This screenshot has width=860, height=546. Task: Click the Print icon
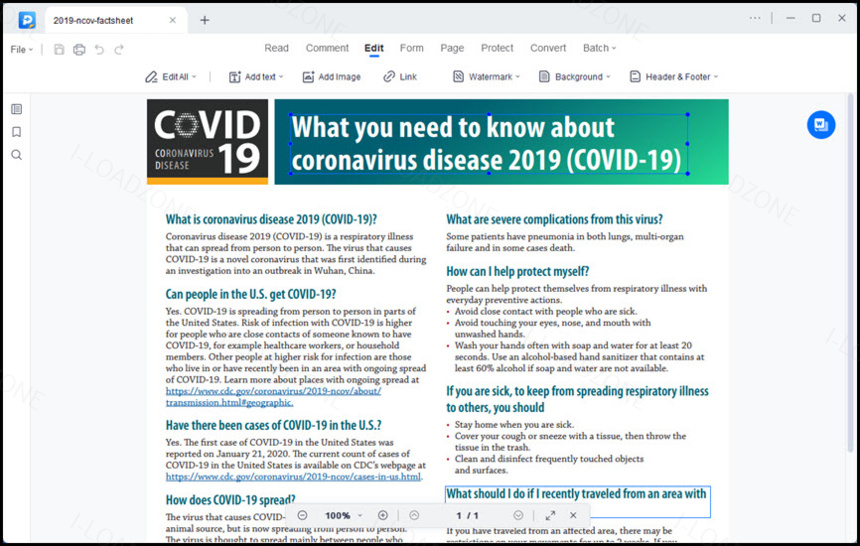pyautogui.click(x=79, y=49)
